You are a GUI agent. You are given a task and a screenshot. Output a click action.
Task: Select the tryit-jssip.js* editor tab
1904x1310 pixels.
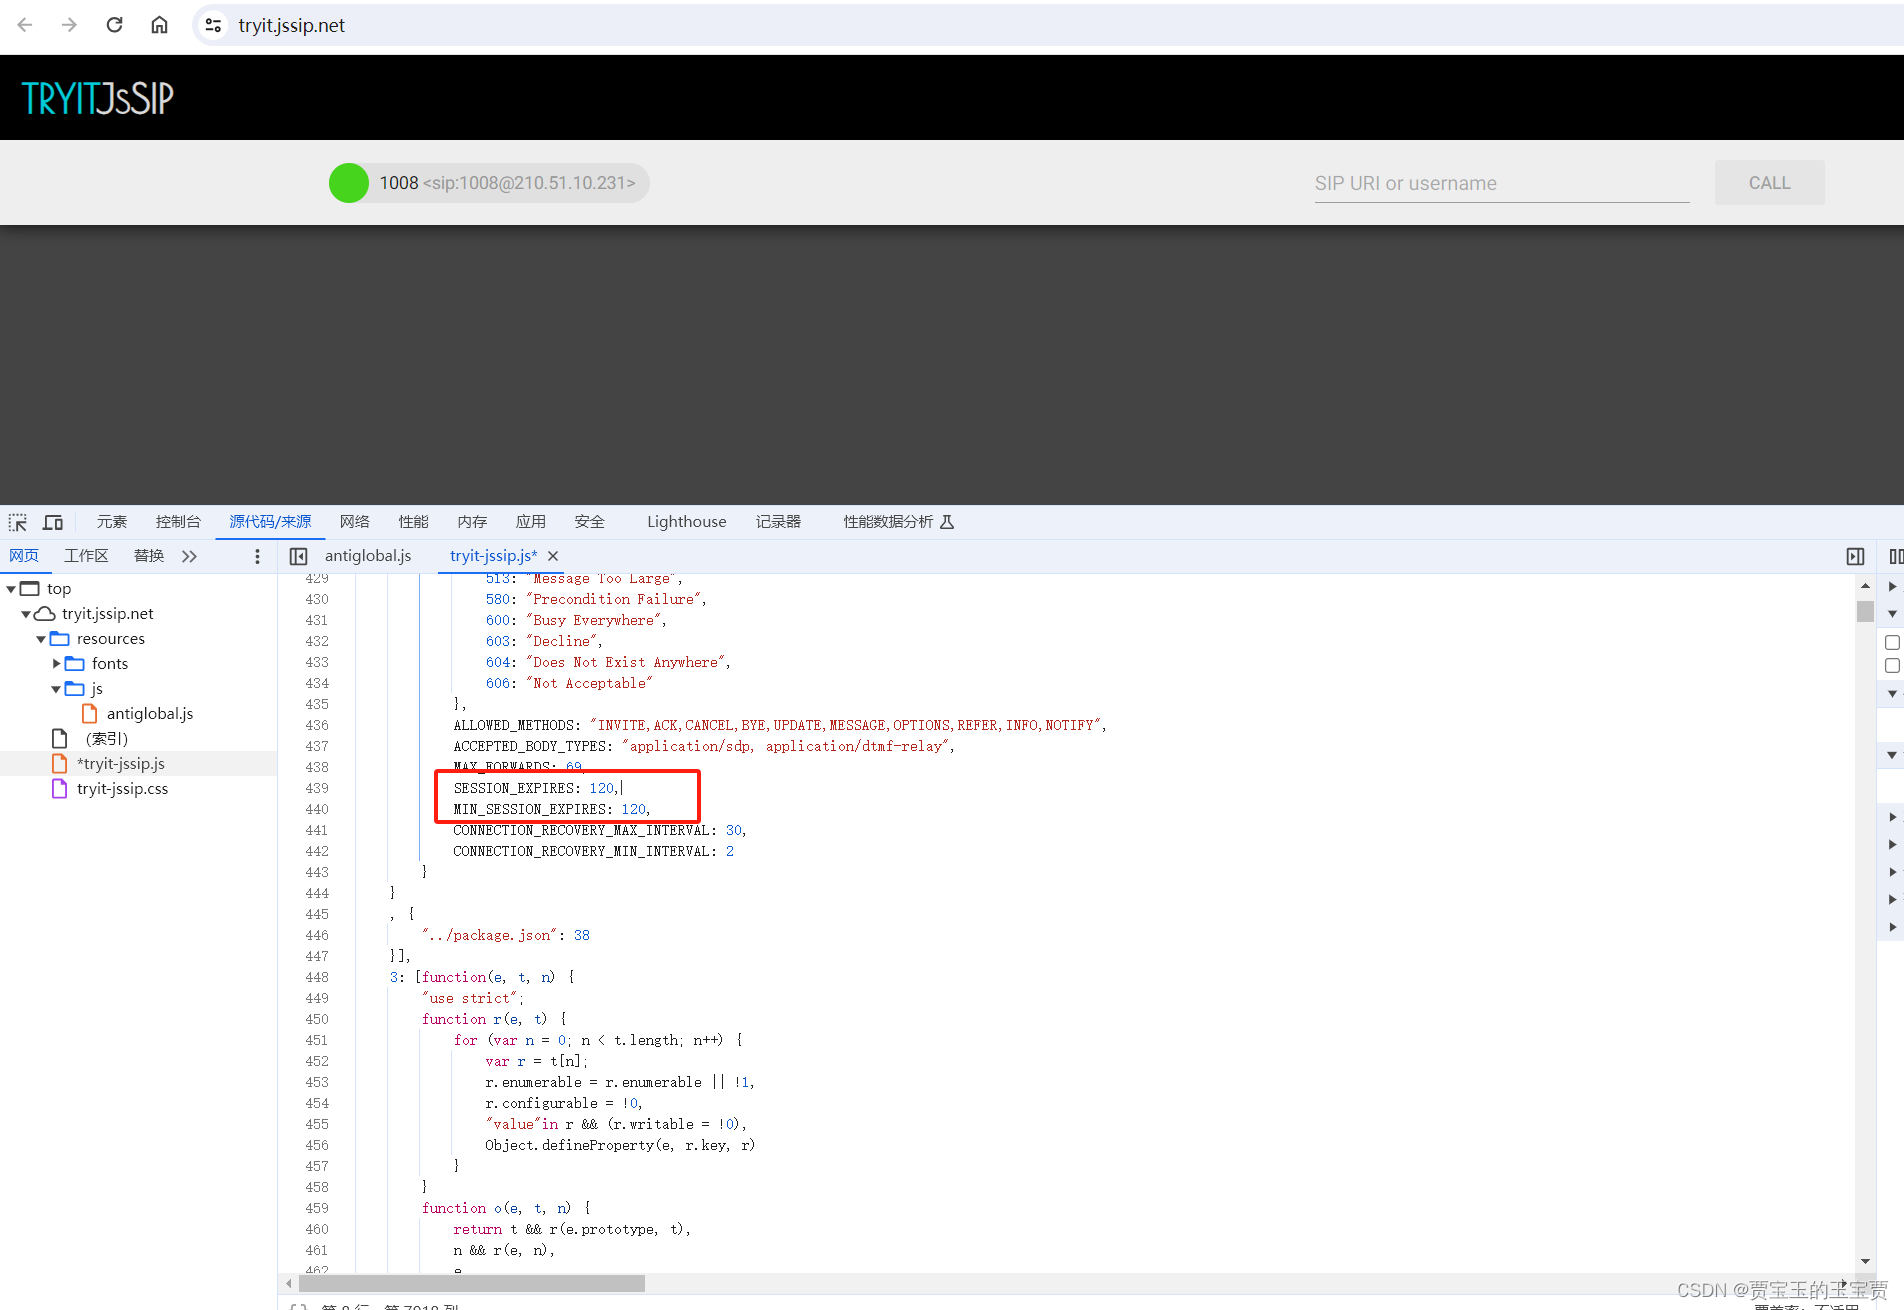coord(493,556)
